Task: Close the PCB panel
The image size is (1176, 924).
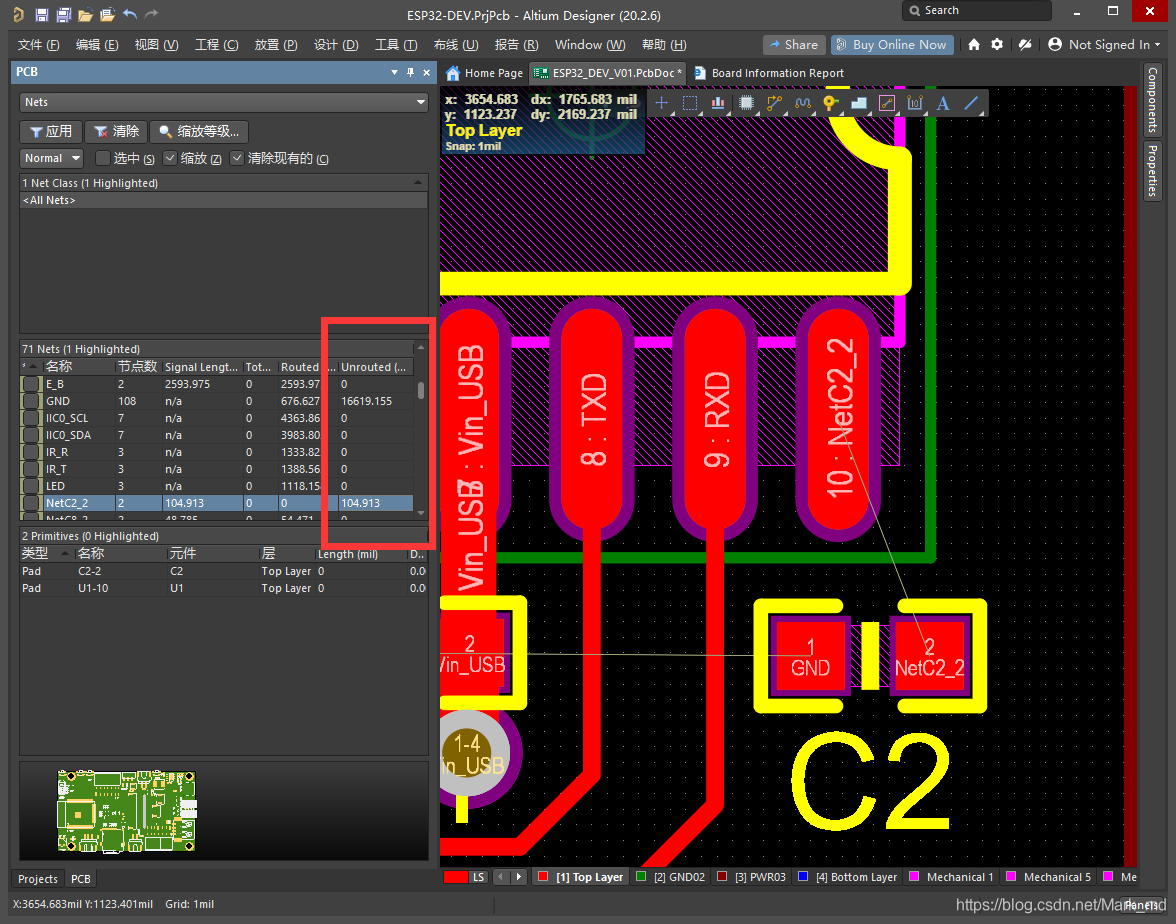Action: (x=426, y=72)
